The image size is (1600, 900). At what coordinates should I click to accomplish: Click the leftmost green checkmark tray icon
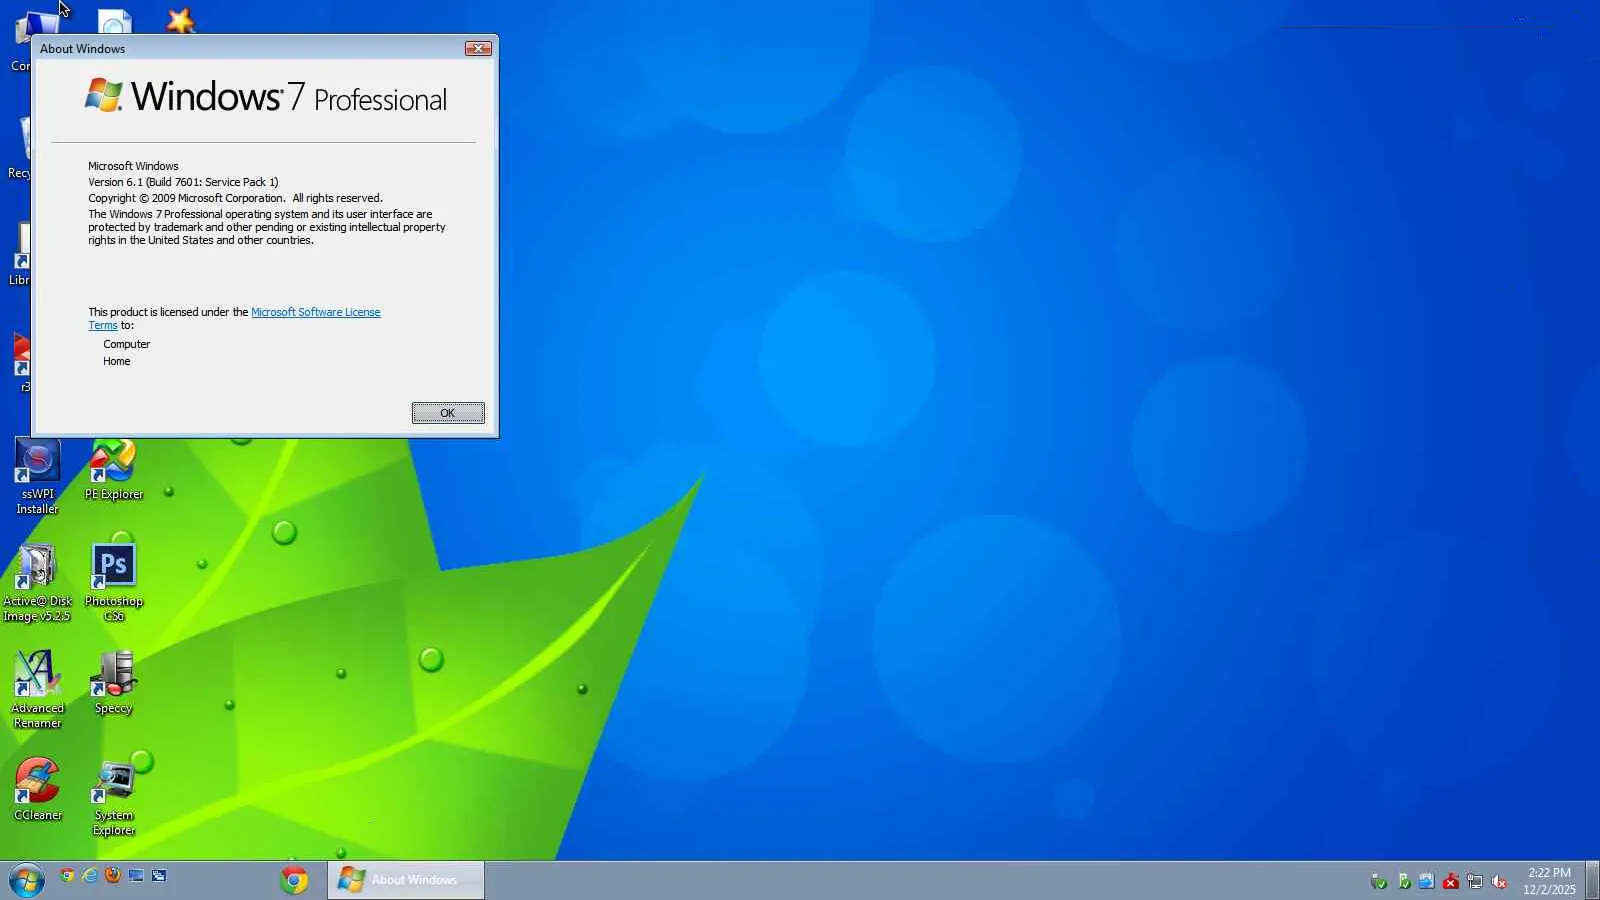pos(1379,881)
